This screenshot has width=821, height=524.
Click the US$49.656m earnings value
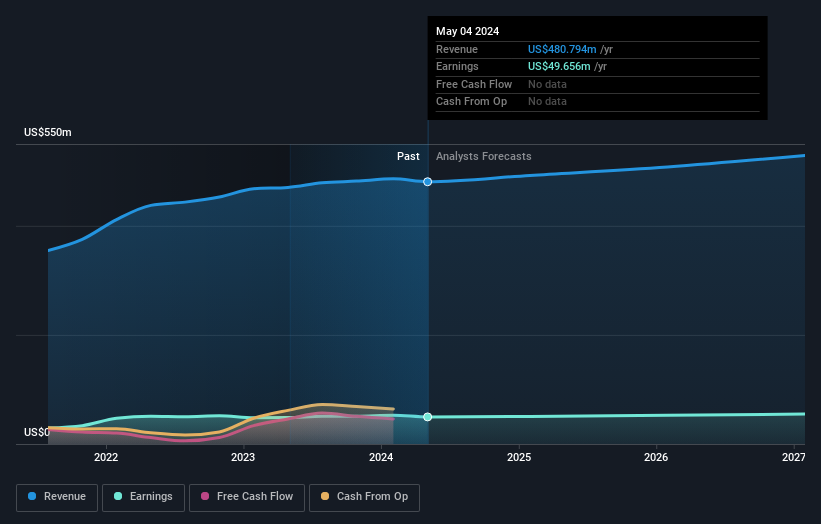(x=559, y=66)
